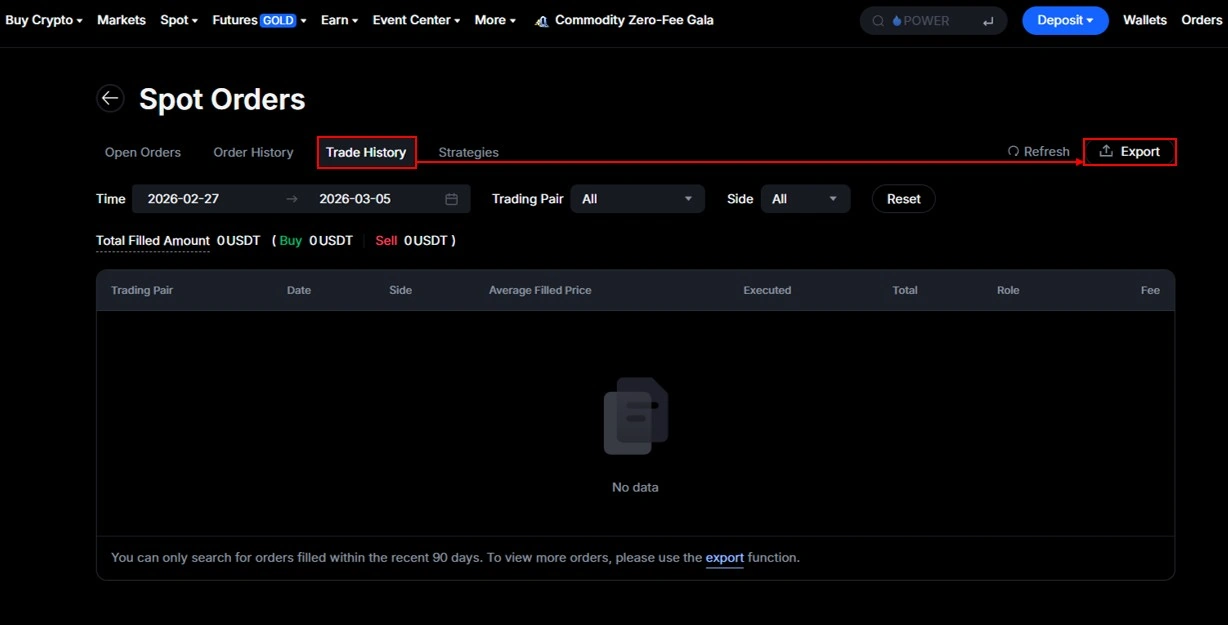
Task: Click the search magnifier icon
Action: [x=878, y=21]
